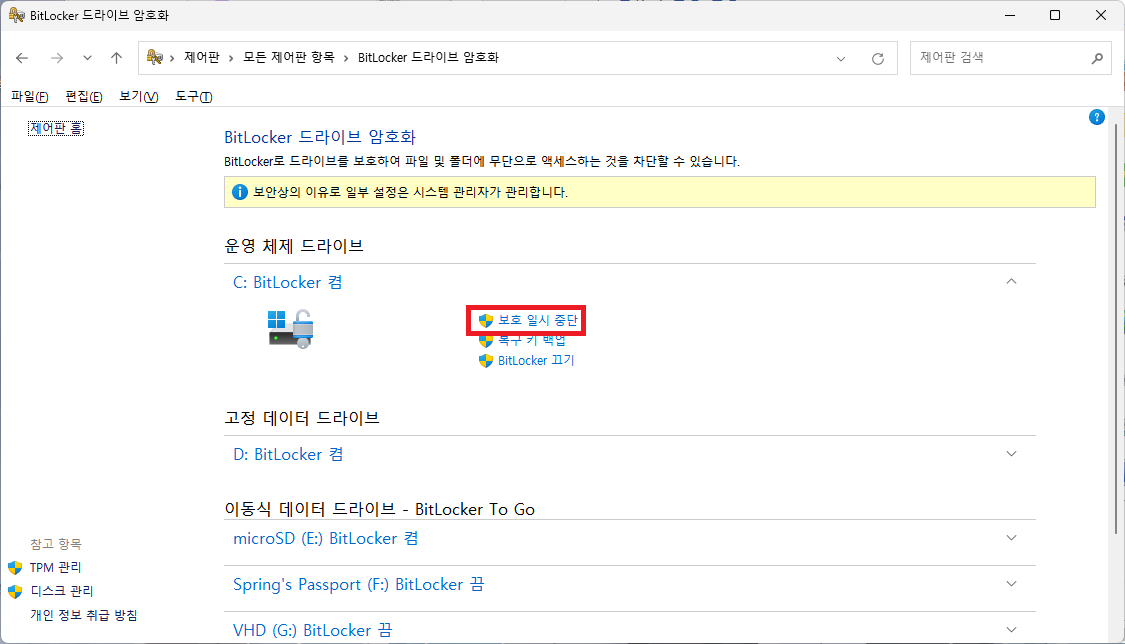Click shield icon next to 디스크 관리
Screen dimensions: 1125x644
(15, 592)
